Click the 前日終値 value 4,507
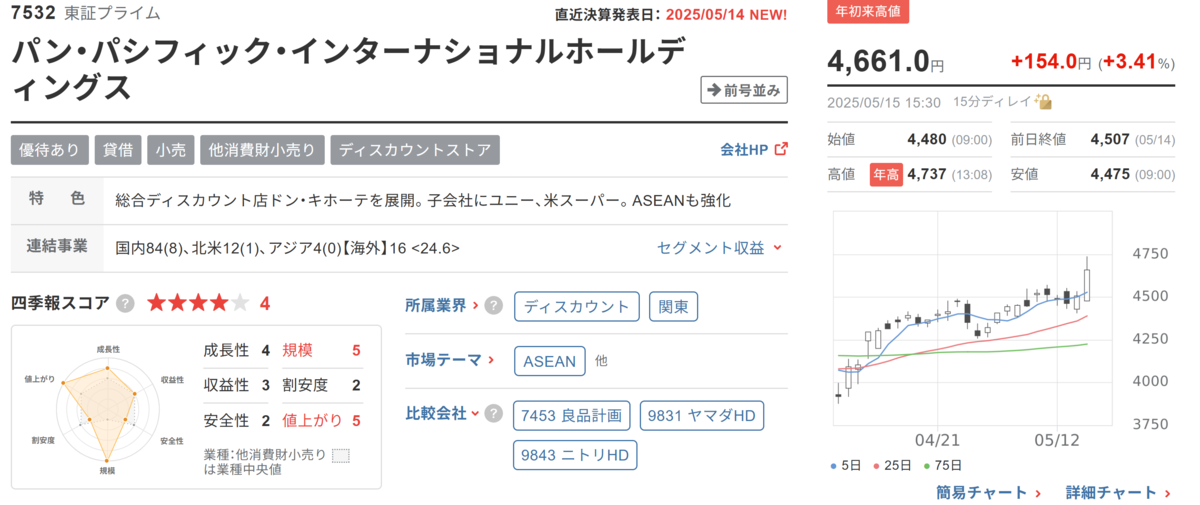The image size is (1200, 505). point(1109,140)
